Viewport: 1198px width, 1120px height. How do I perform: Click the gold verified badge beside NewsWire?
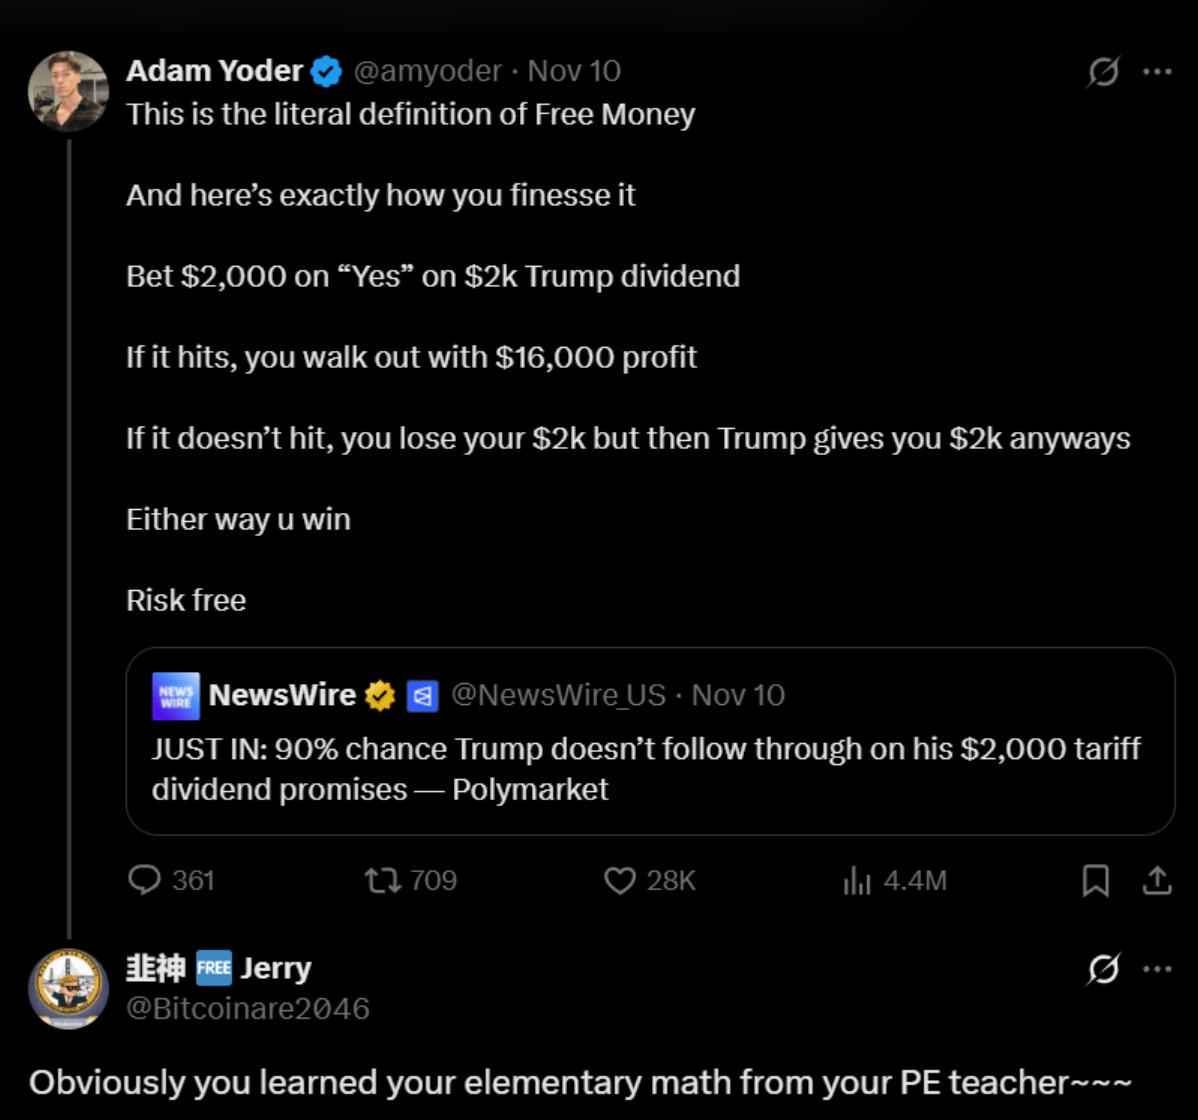coord(380,696)
